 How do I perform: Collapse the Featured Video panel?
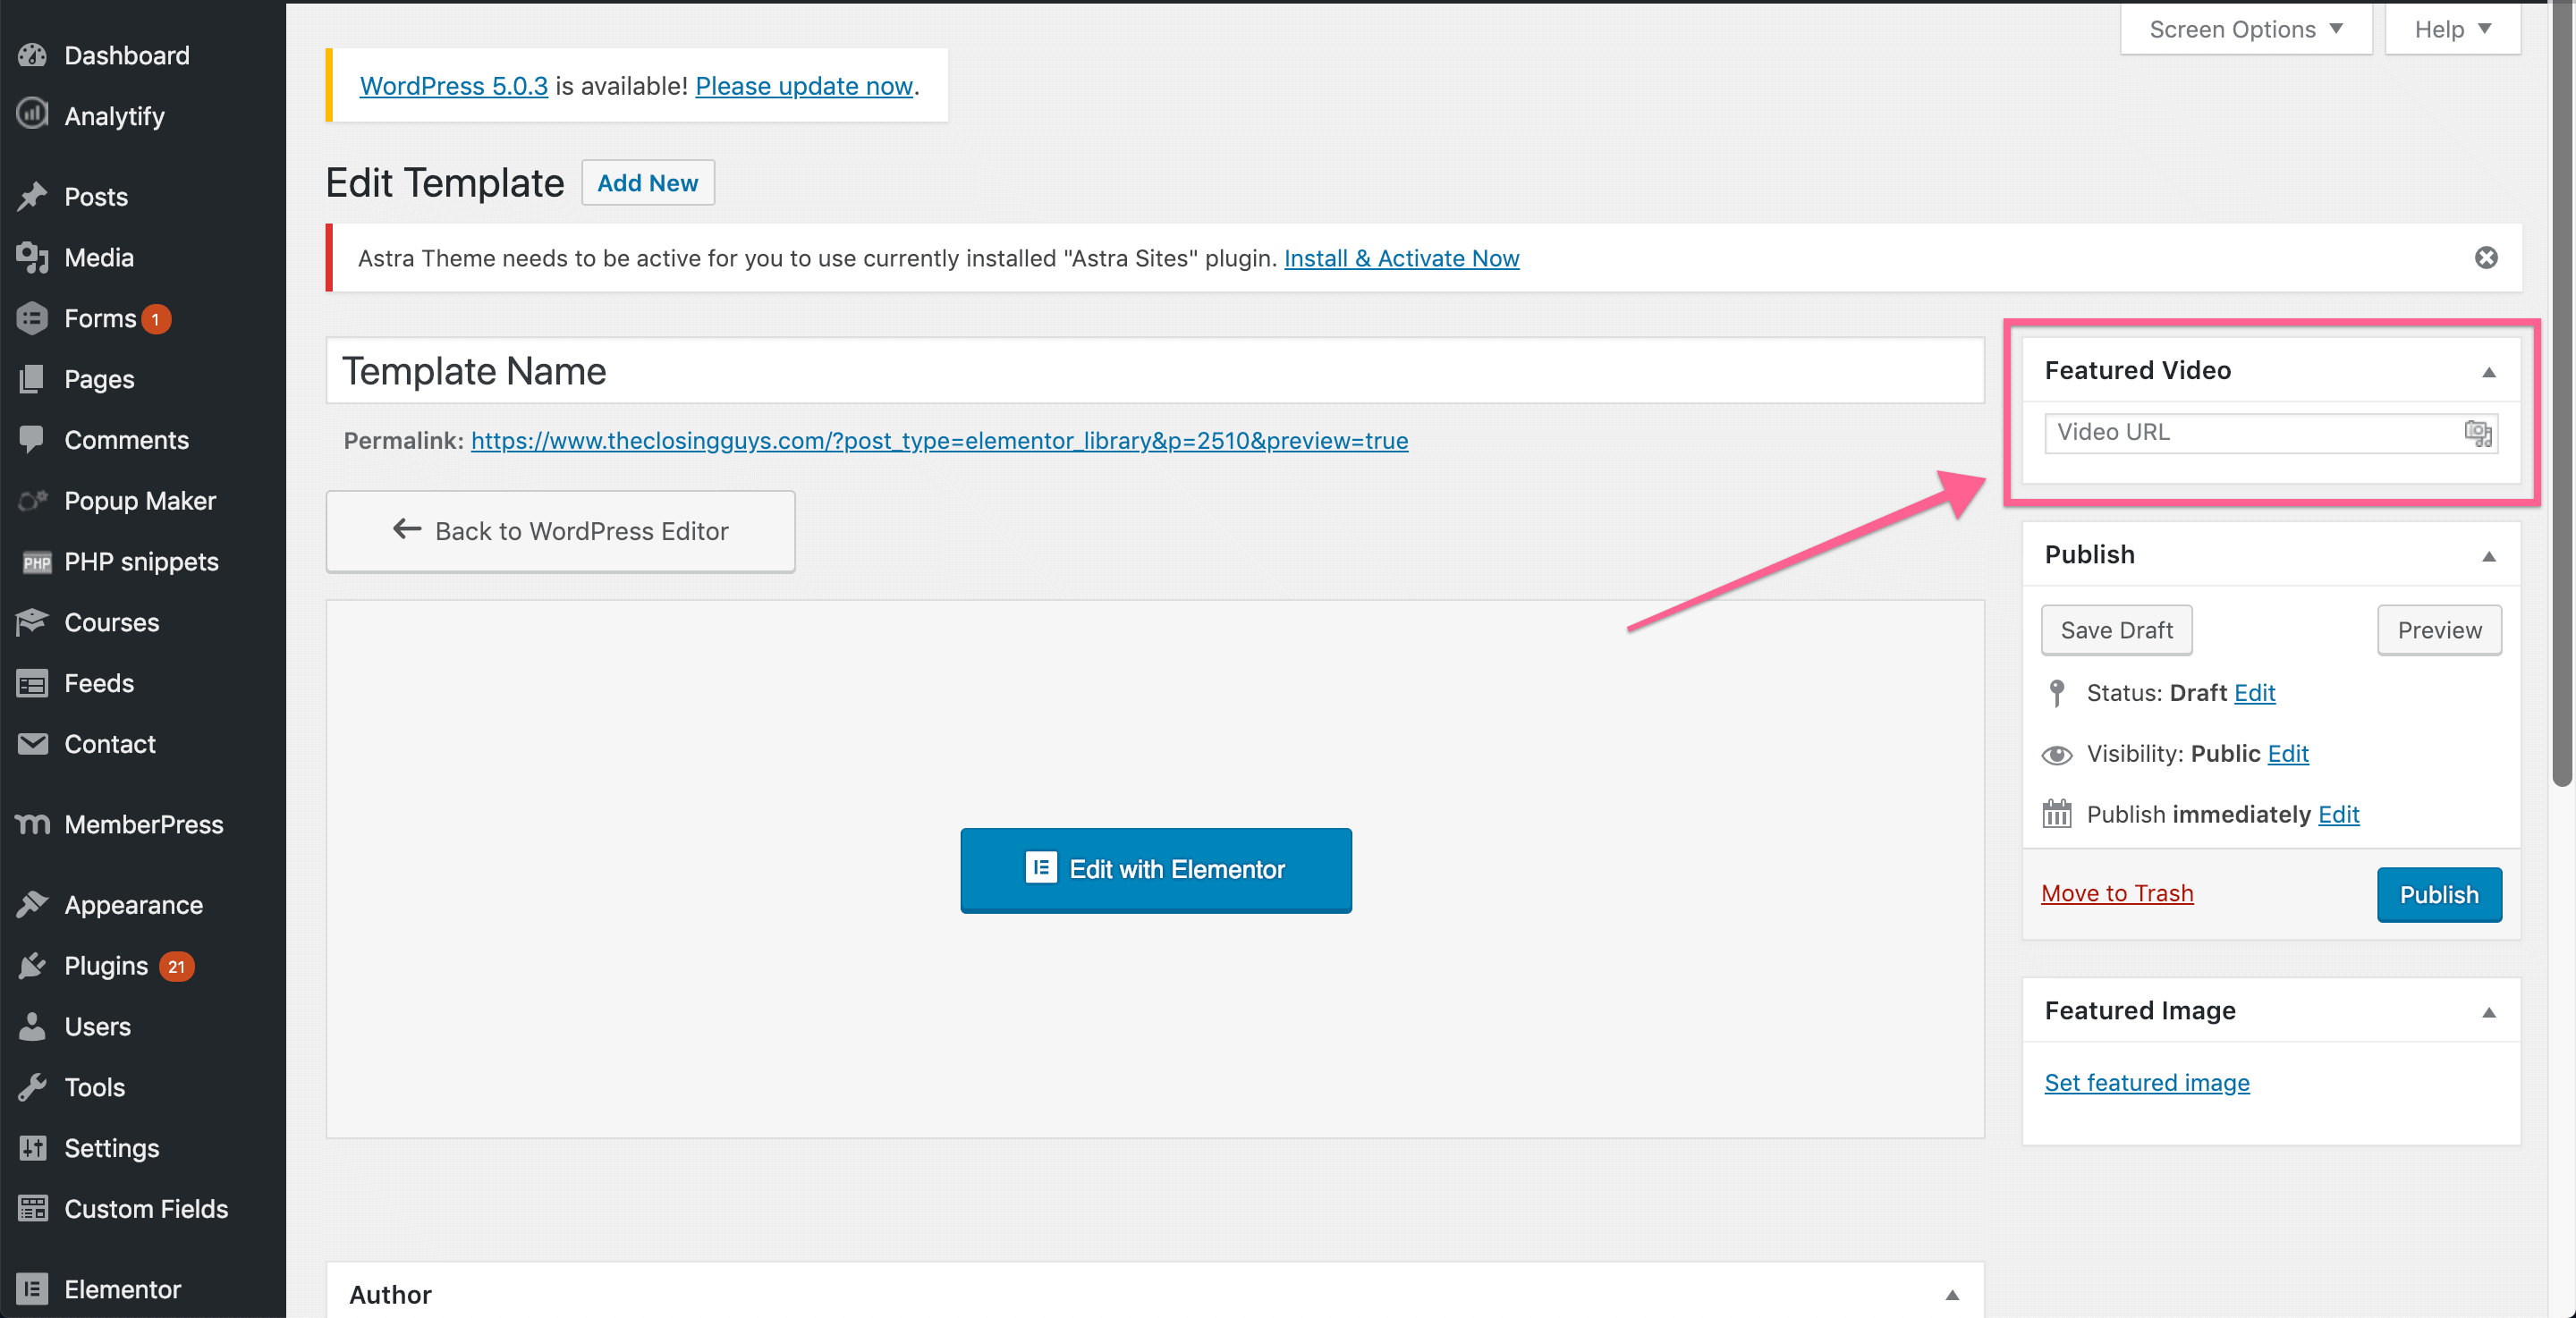click(2488, 372)
